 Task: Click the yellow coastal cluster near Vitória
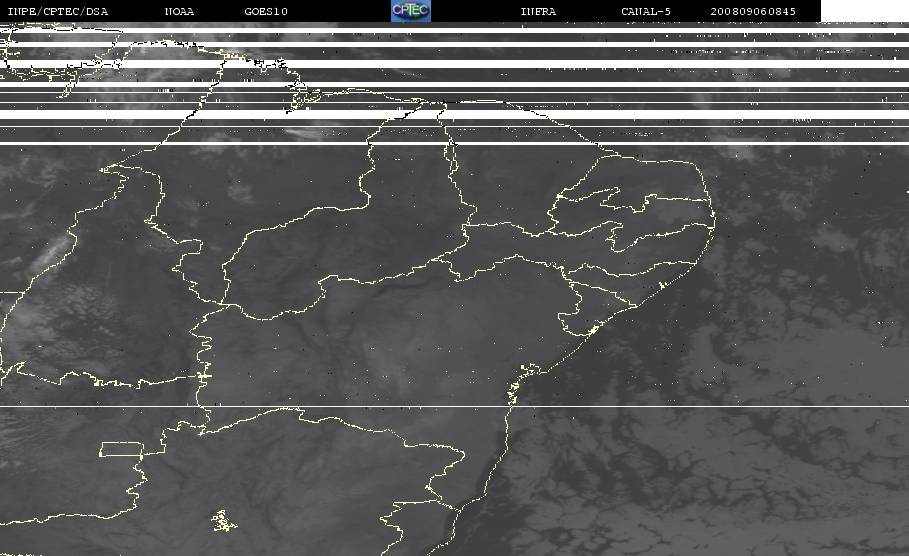529,368
